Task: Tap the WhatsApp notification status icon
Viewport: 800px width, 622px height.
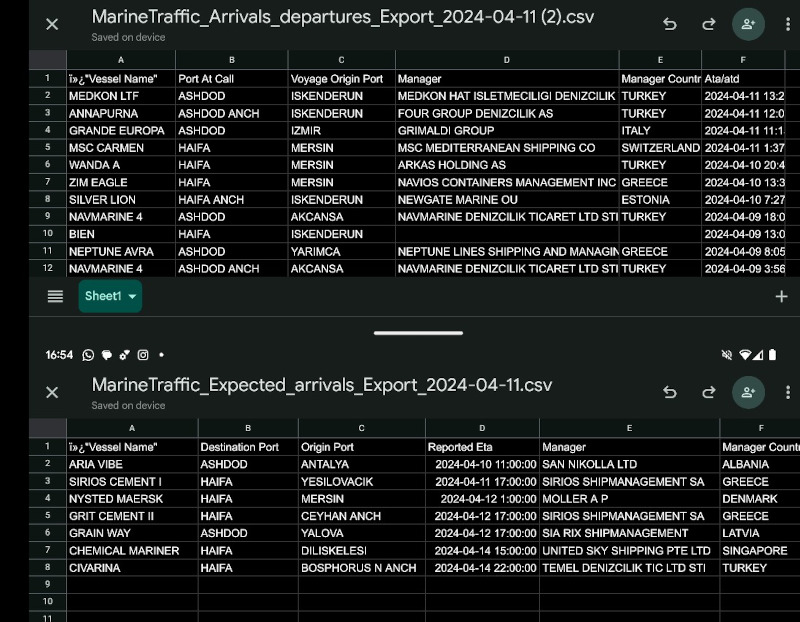Action: click(x=88, y=355)
